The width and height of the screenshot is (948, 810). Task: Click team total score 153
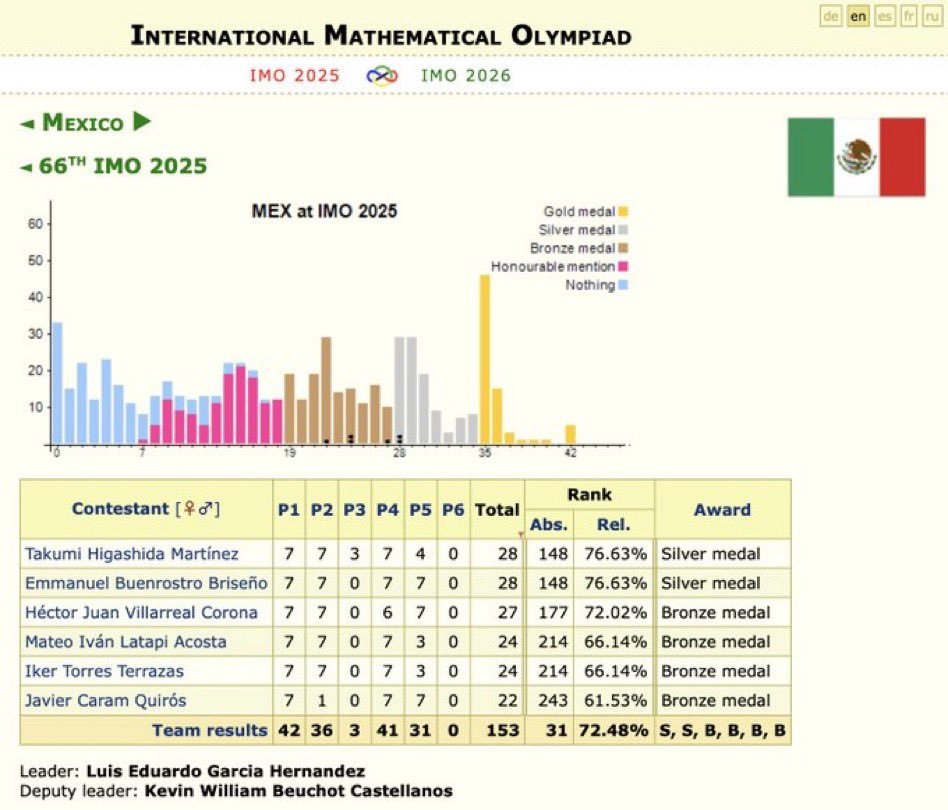tap(503, 730)
